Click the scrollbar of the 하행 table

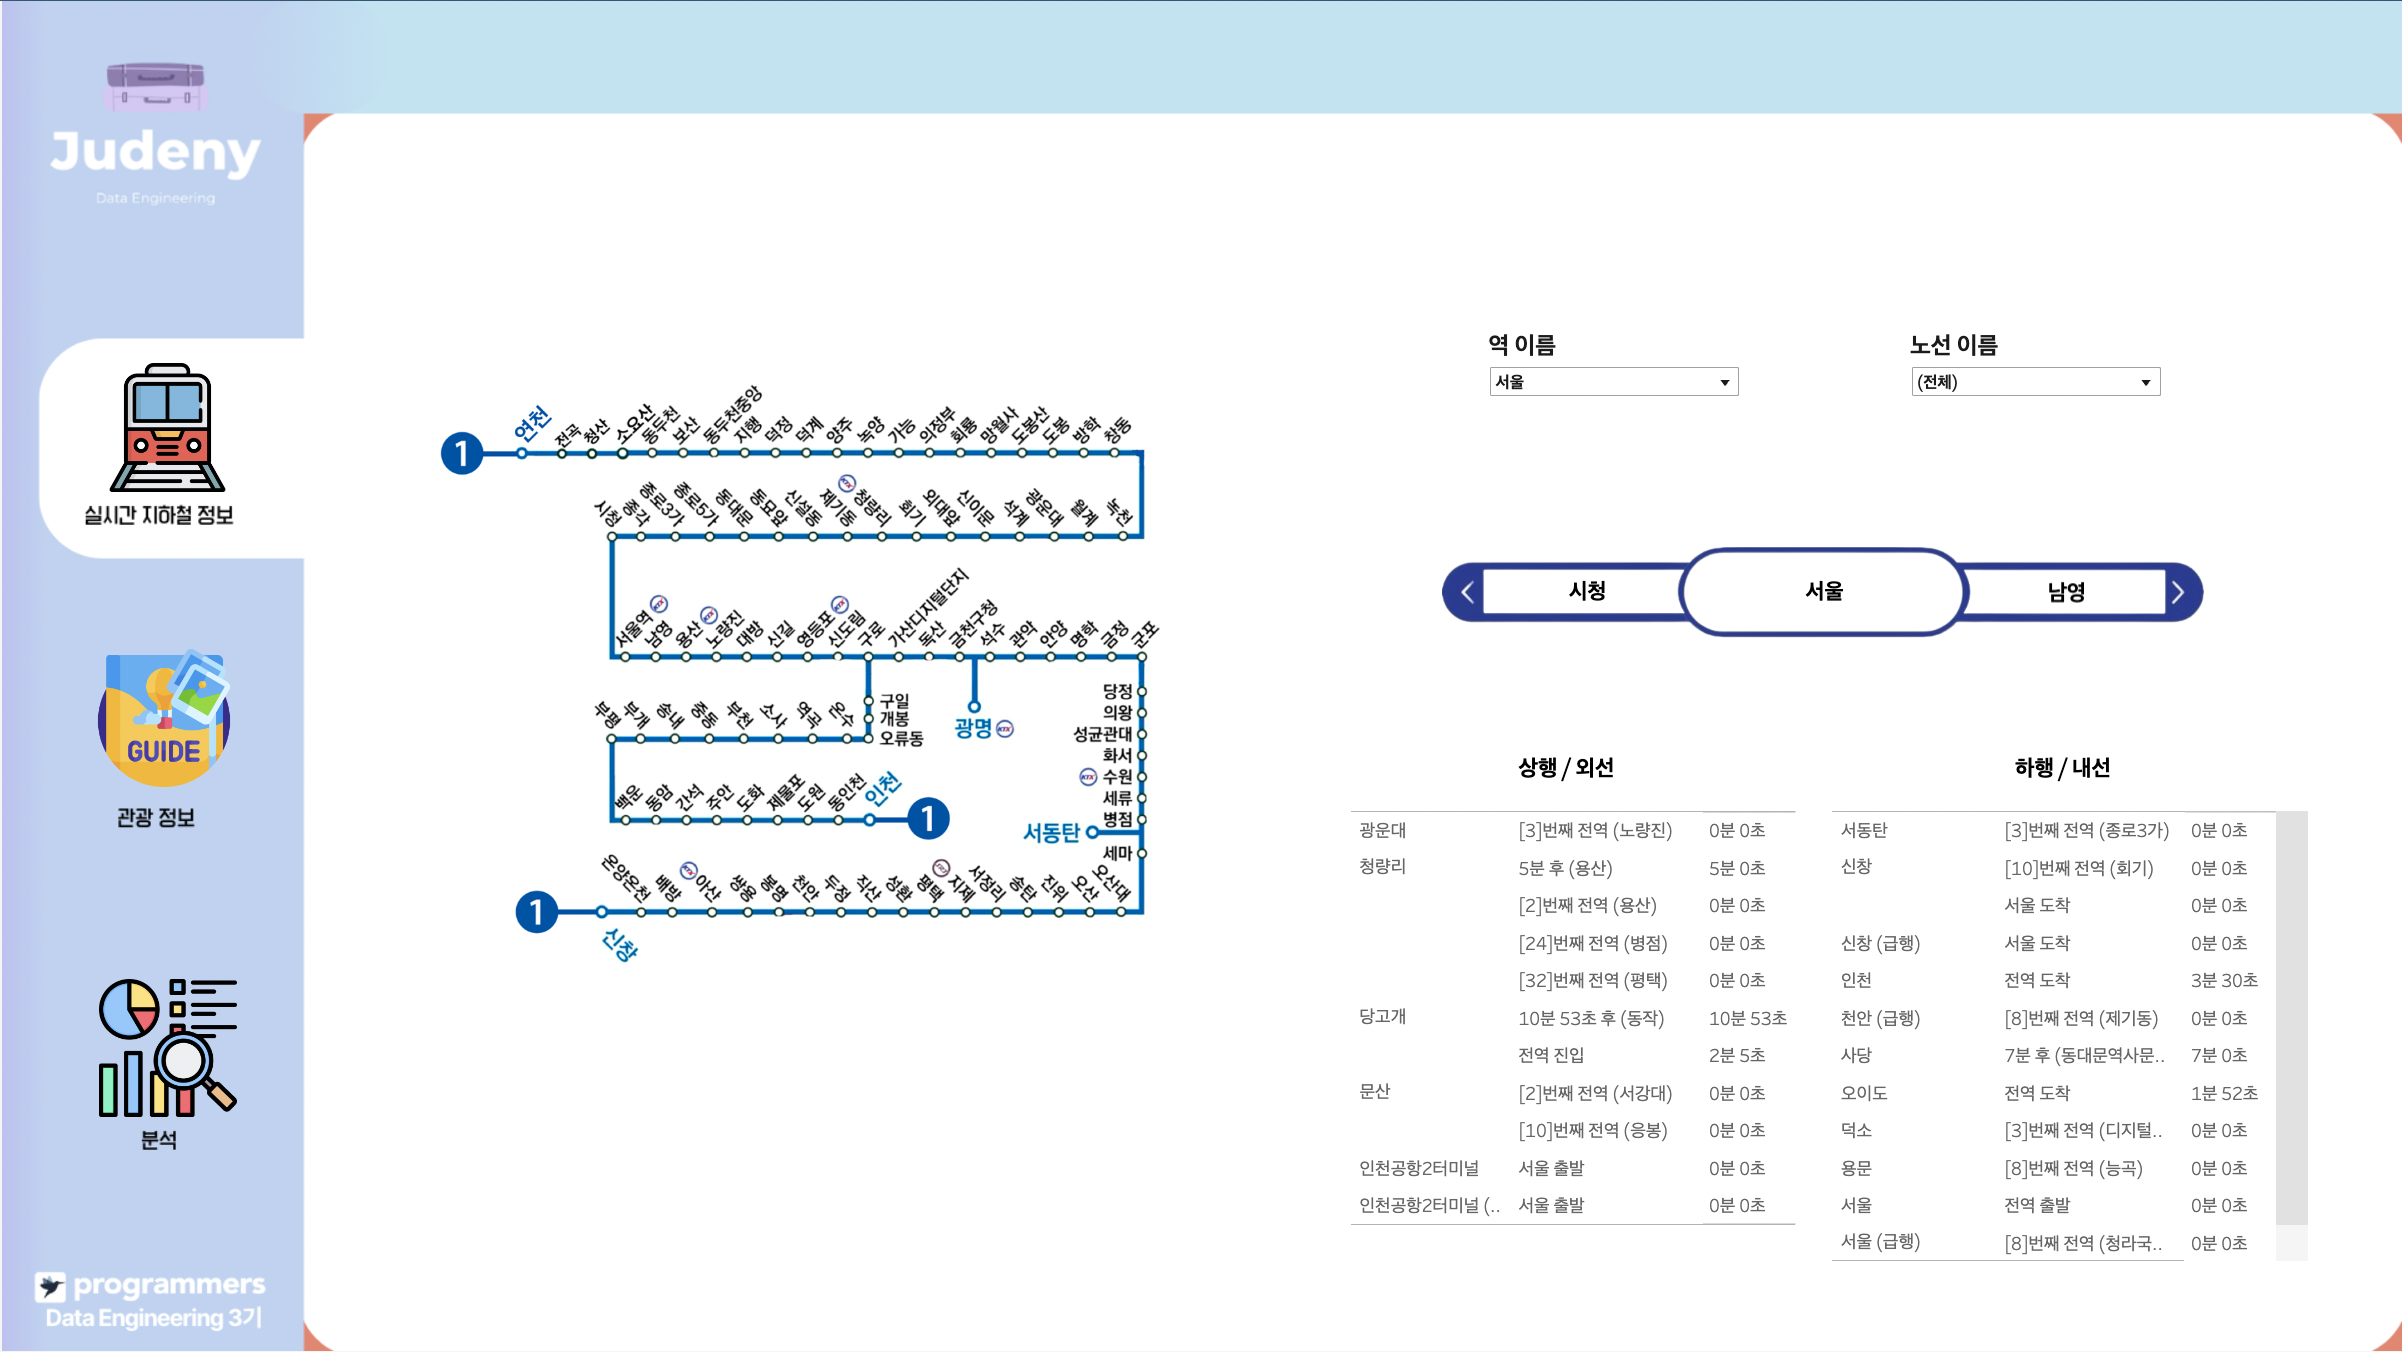point(2291,1016)
